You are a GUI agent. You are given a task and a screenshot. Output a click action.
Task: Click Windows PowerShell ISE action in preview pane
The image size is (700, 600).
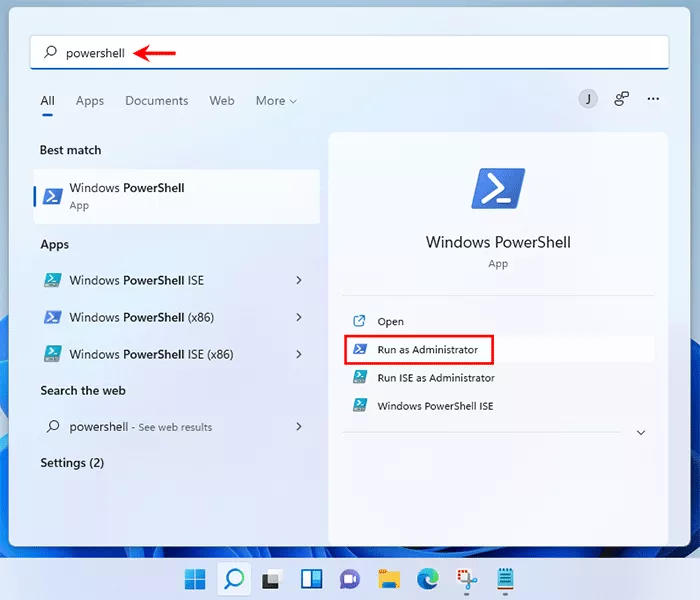[499, 406]
